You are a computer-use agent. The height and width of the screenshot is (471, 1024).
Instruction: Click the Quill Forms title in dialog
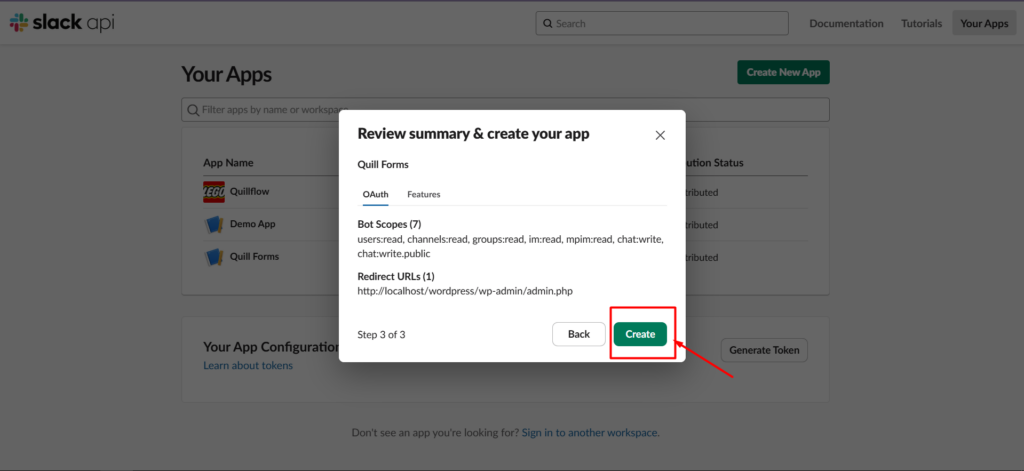[x=383, y=165]
